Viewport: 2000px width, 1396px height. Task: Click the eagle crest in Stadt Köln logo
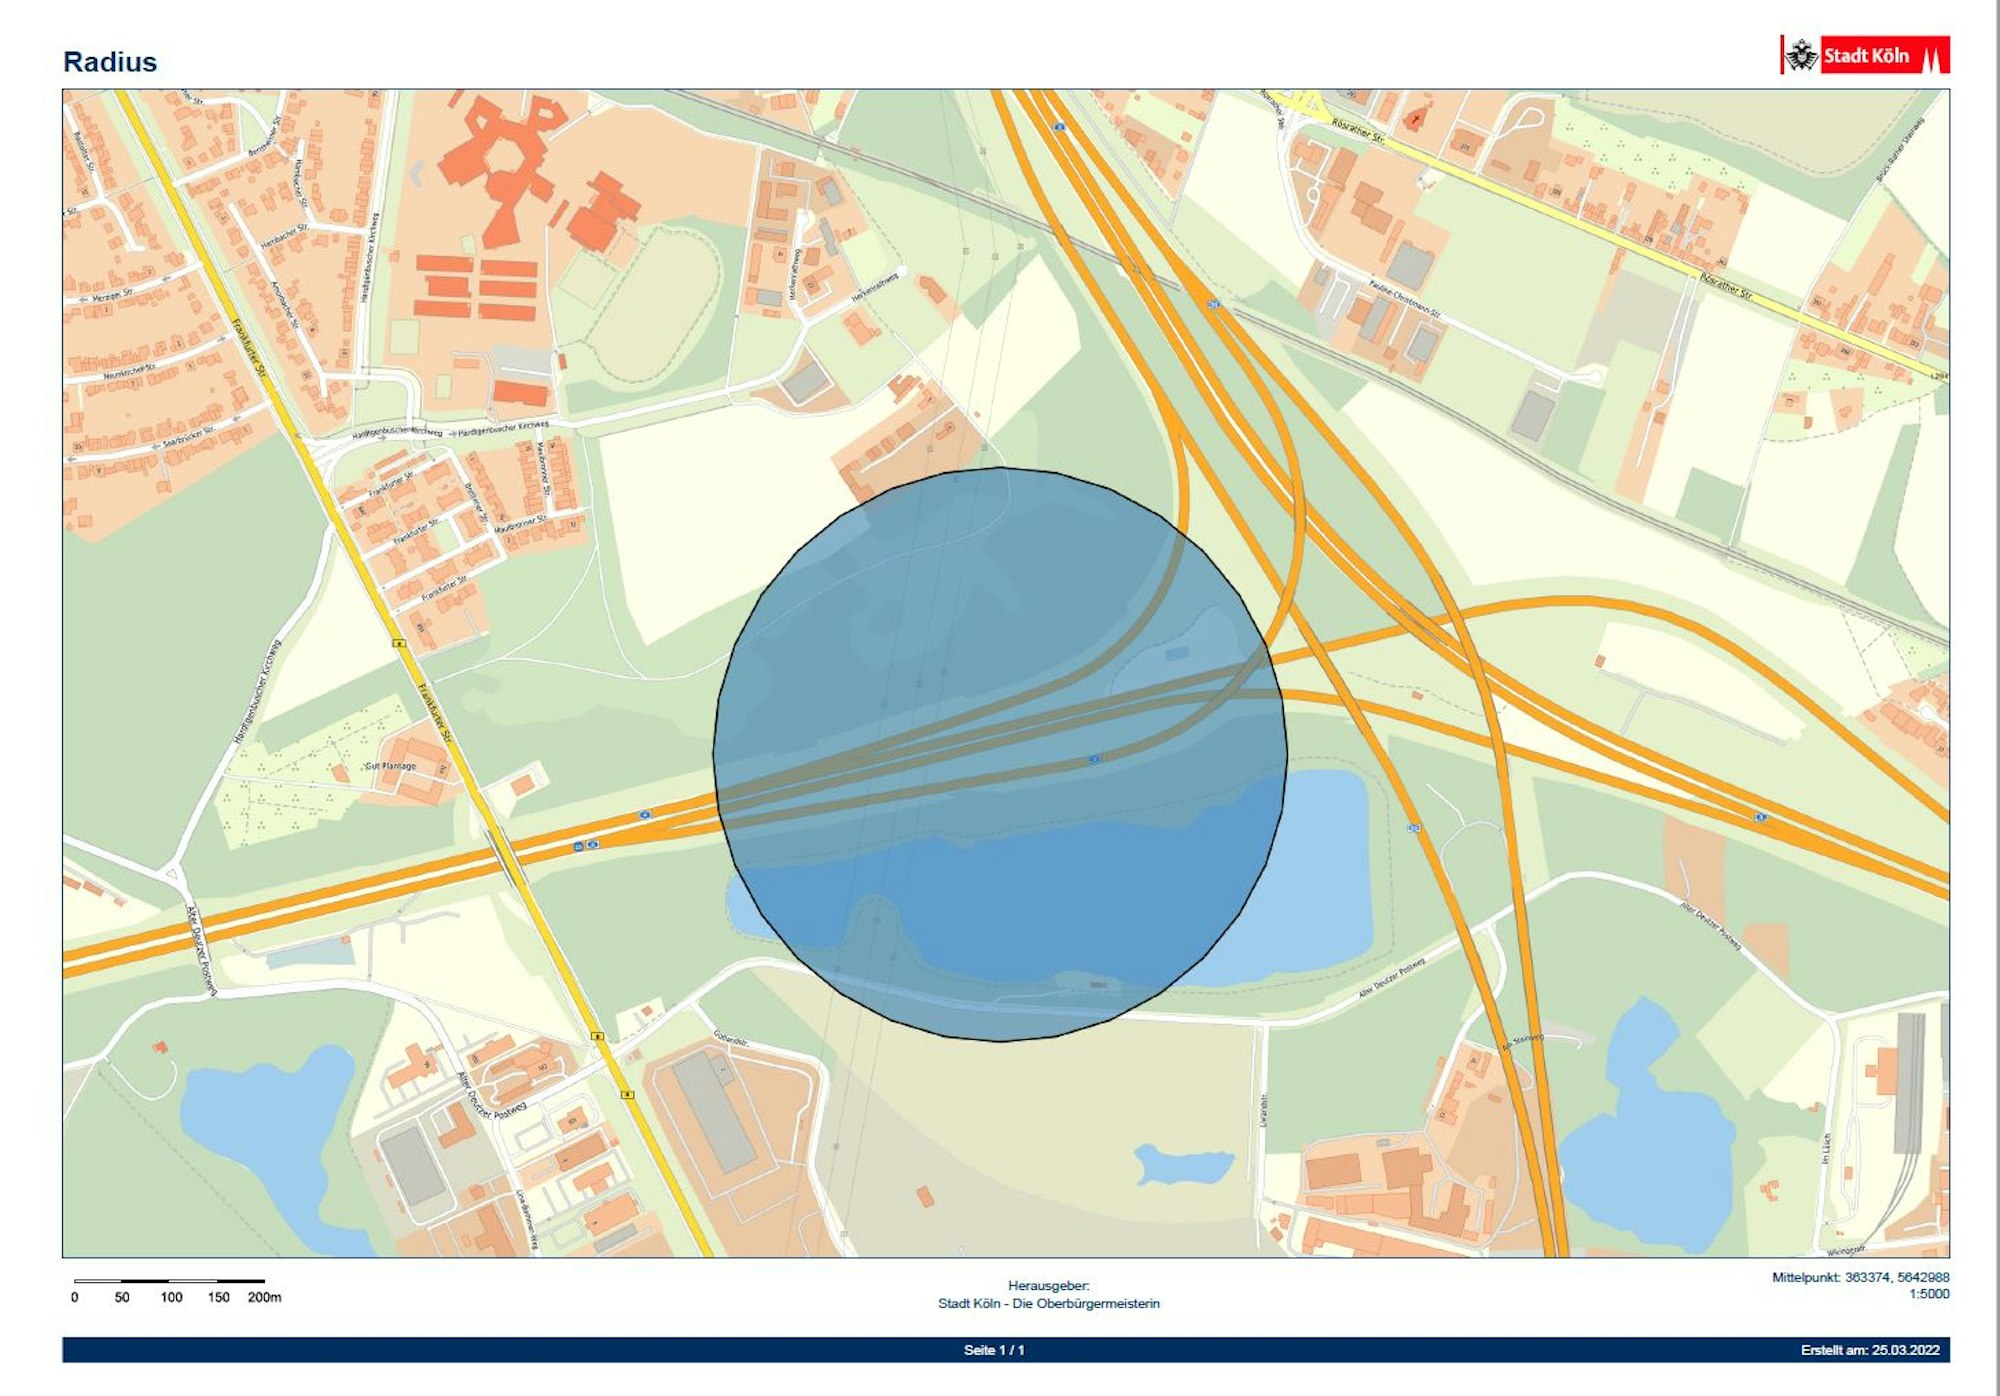point(1802,55)
